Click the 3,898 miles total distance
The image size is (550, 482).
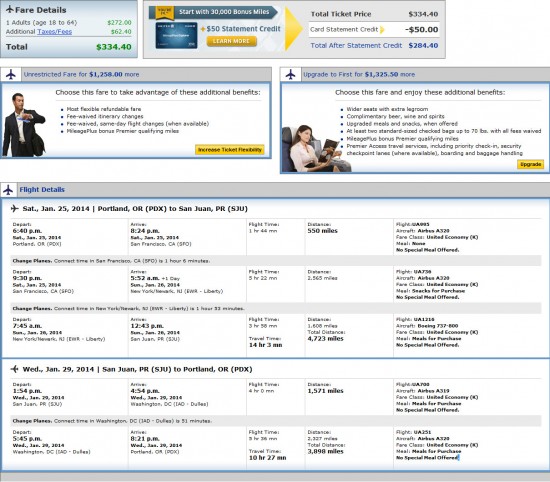coord(326,452)
